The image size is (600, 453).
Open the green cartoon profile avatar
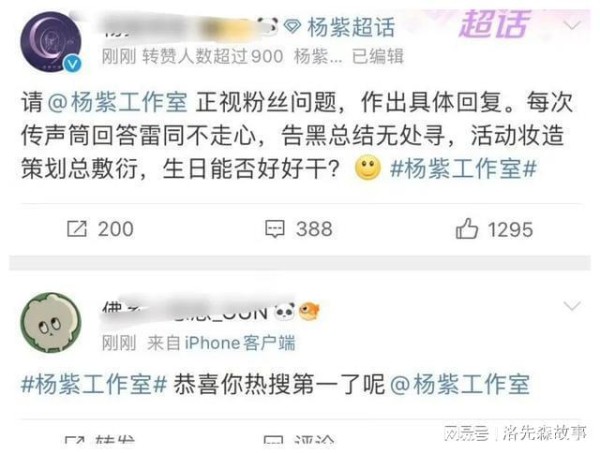(x=51, y=323)
